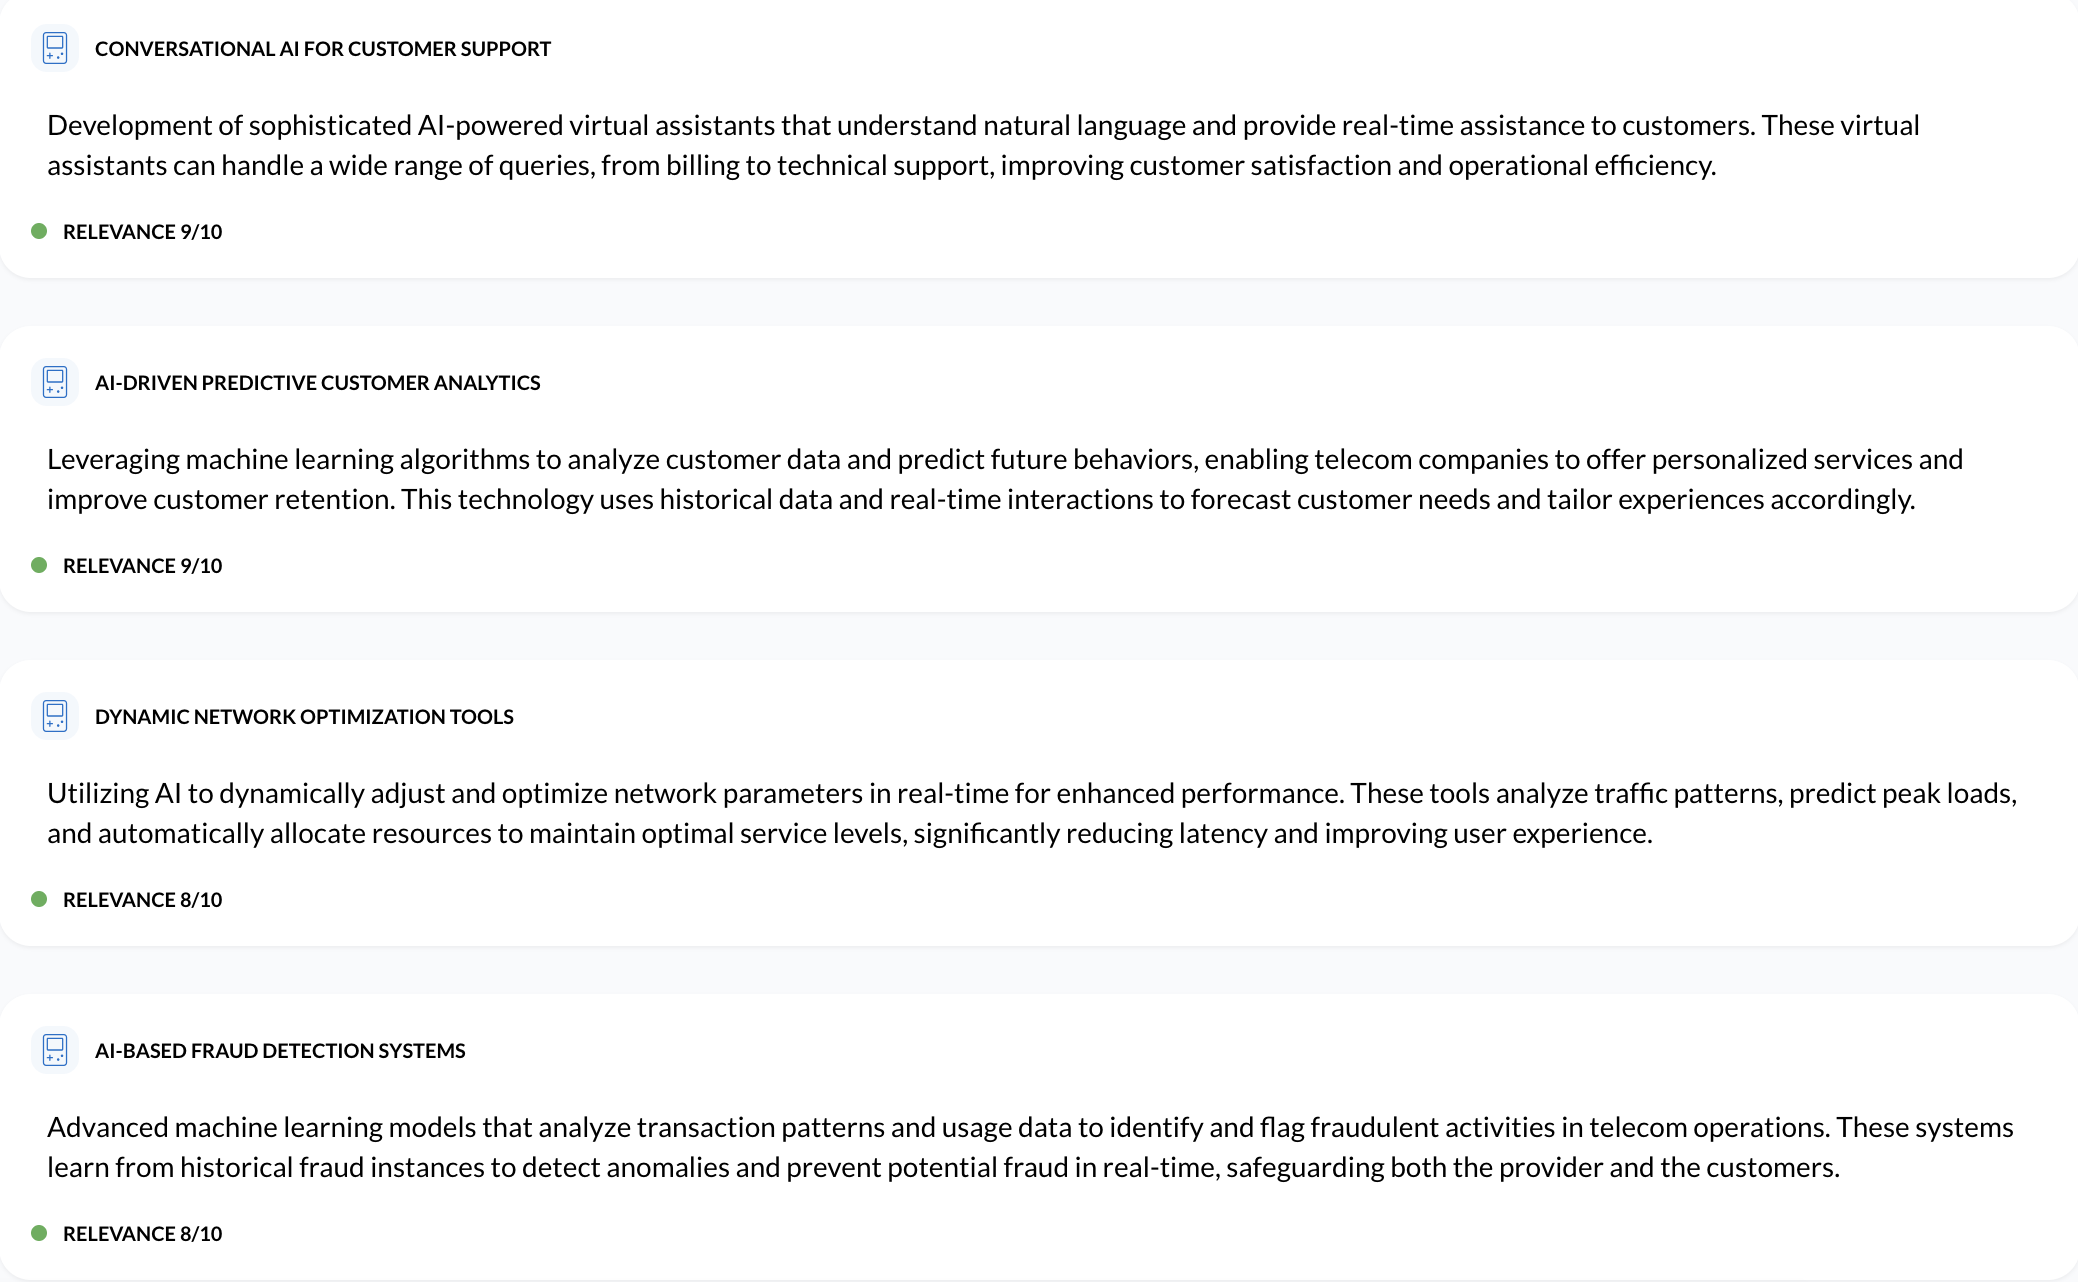This screenshot has height=1282, width=2078.
Task: Click the green dot on Predictive Customer Analytics card
Action: 39,565
